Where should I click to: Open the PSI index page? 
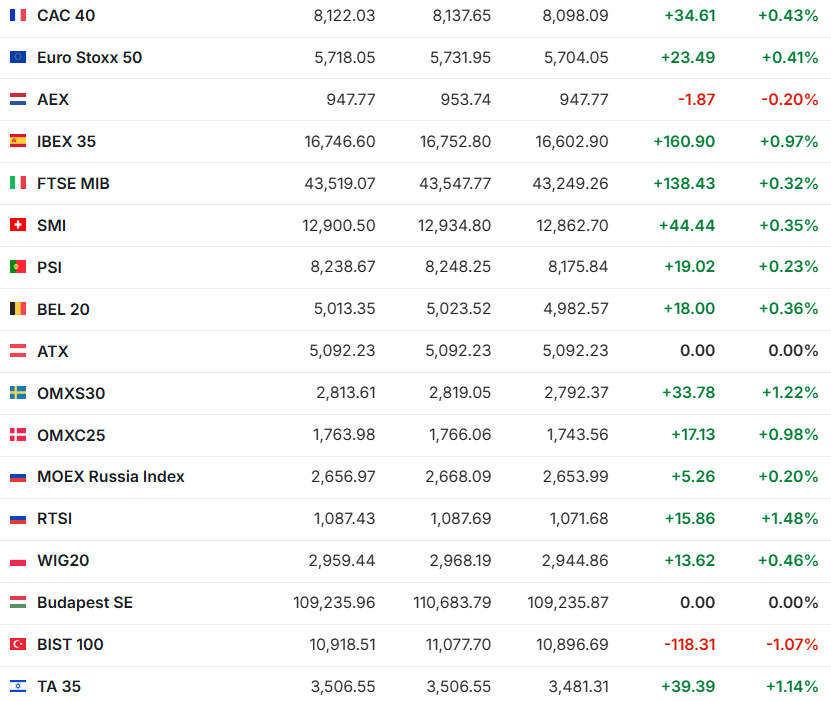tap(49, 267)
